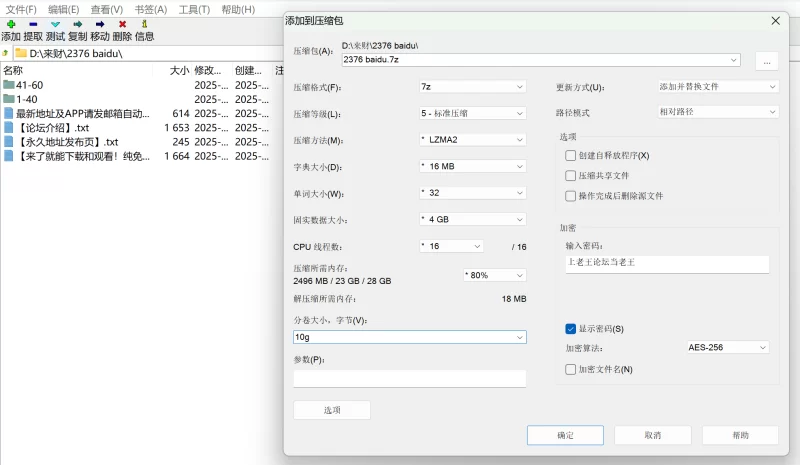Uncheck the 显示密码(S) checkbox
800x465 pixels.
coord(570,329)
